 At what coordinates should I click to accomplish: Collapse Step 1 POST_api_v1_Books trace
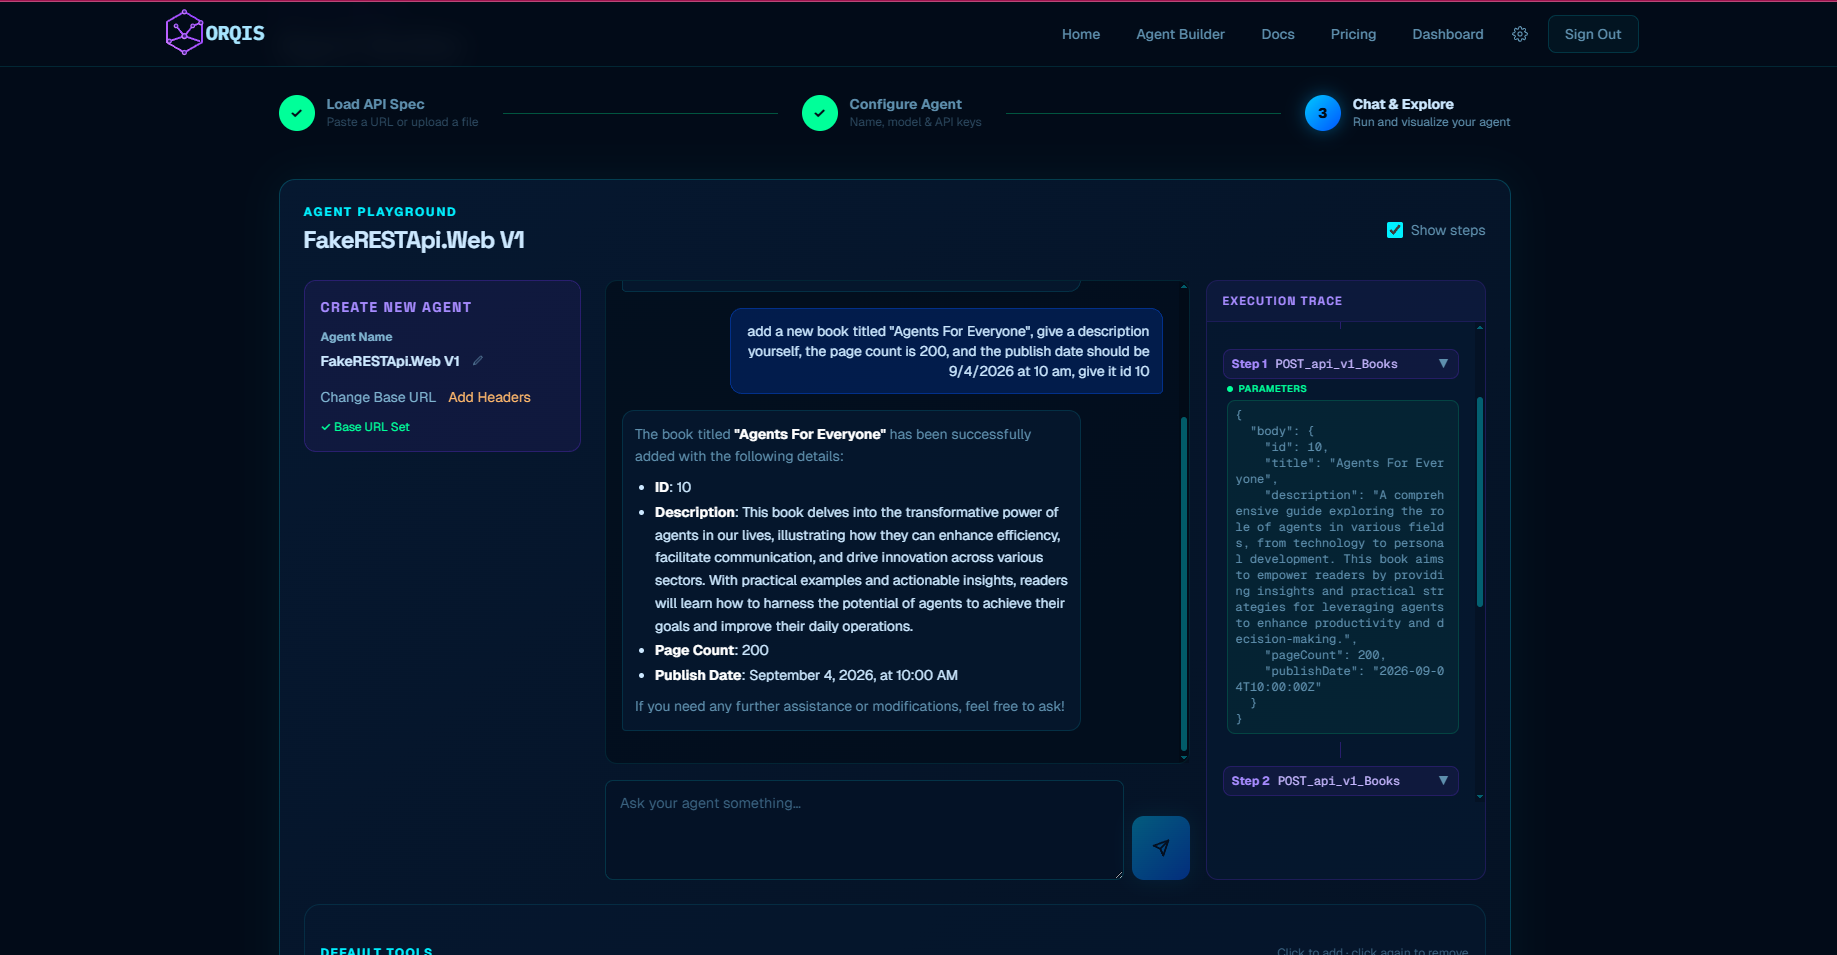1442,364
